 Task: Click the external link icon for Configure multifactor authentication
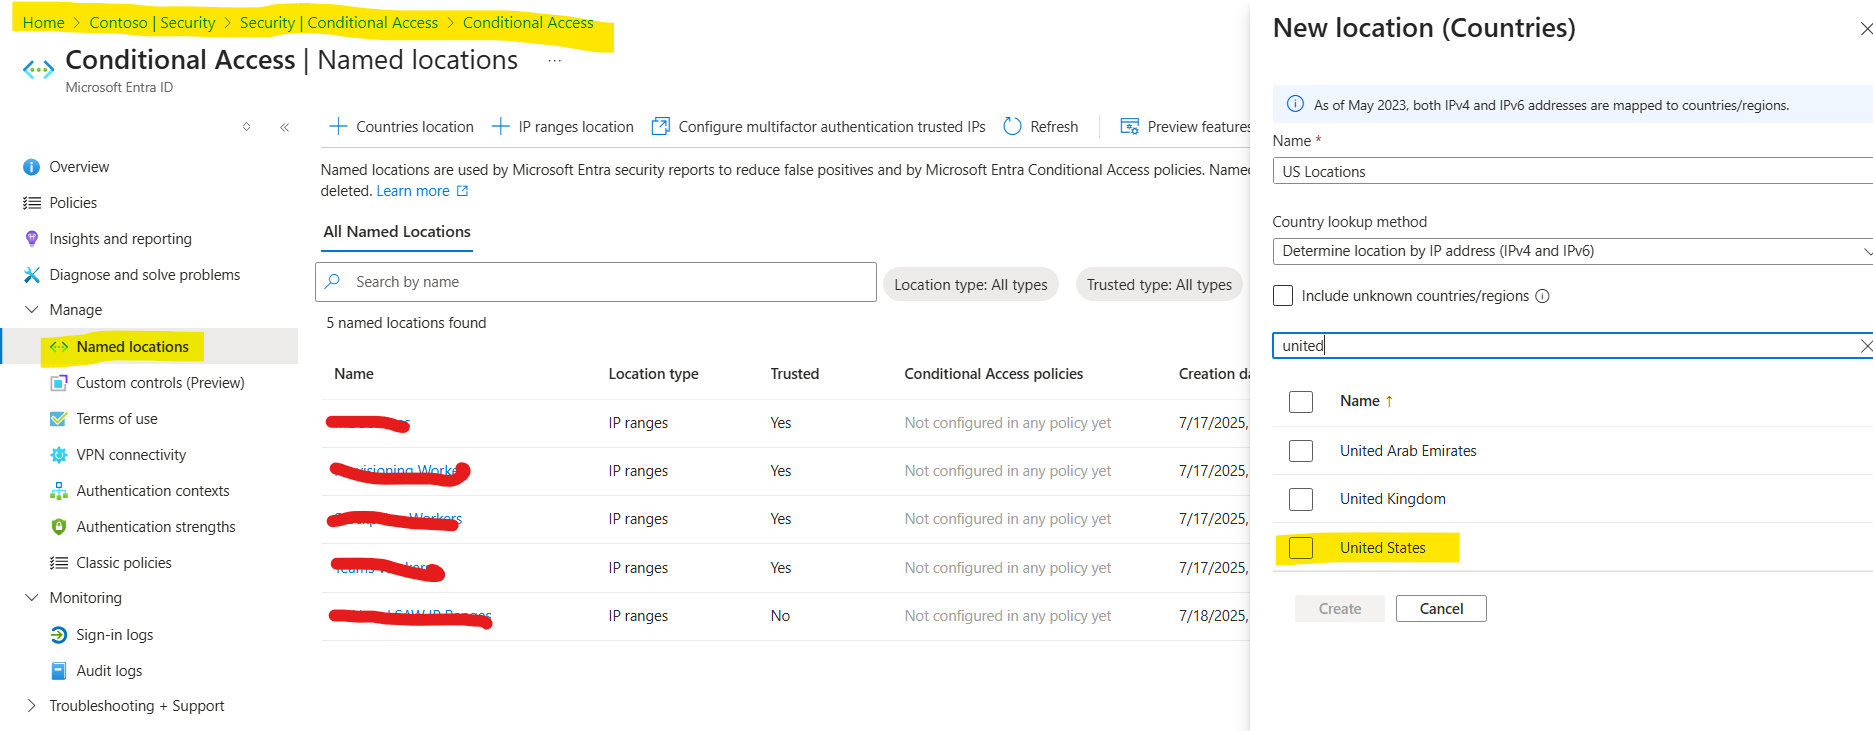point(660,127)
